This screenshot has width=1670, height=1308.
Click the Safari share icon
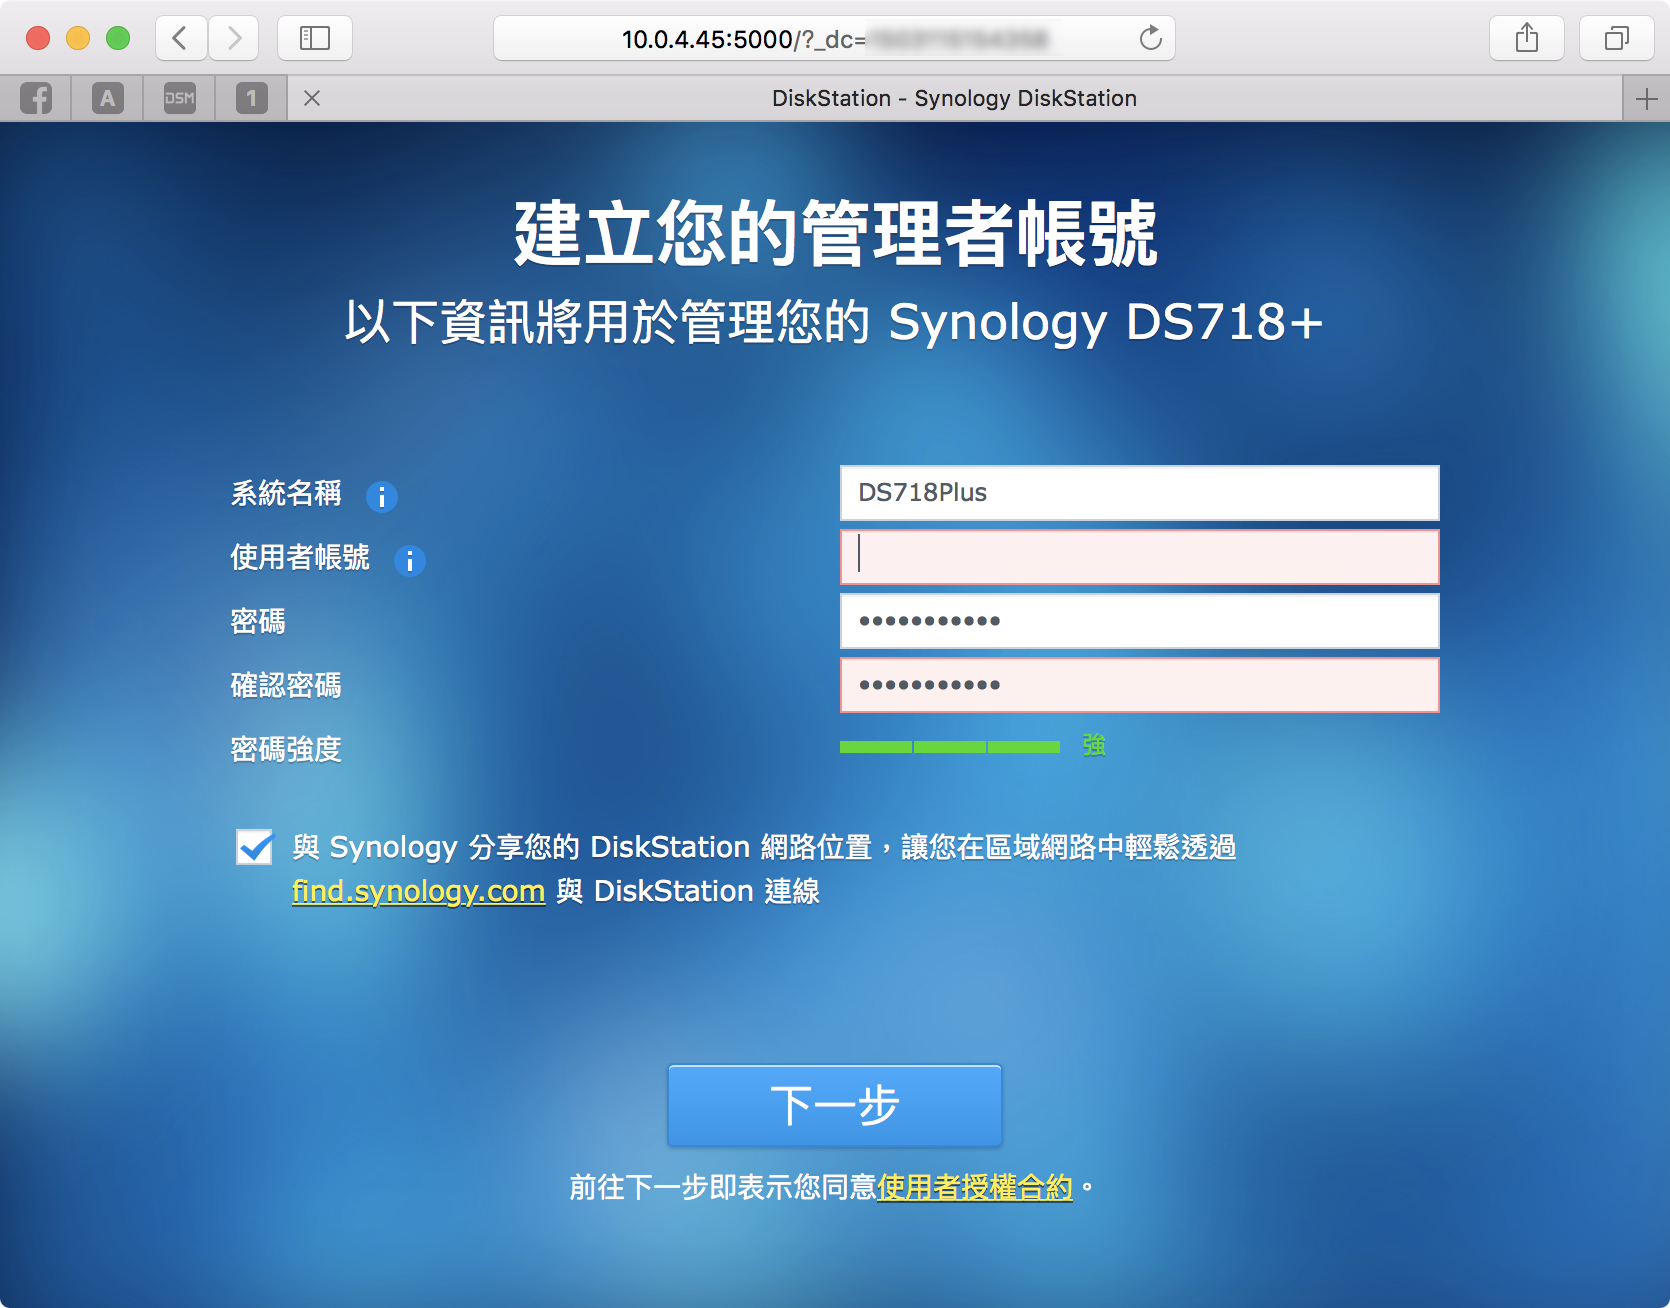click(x=1526, y=39)
